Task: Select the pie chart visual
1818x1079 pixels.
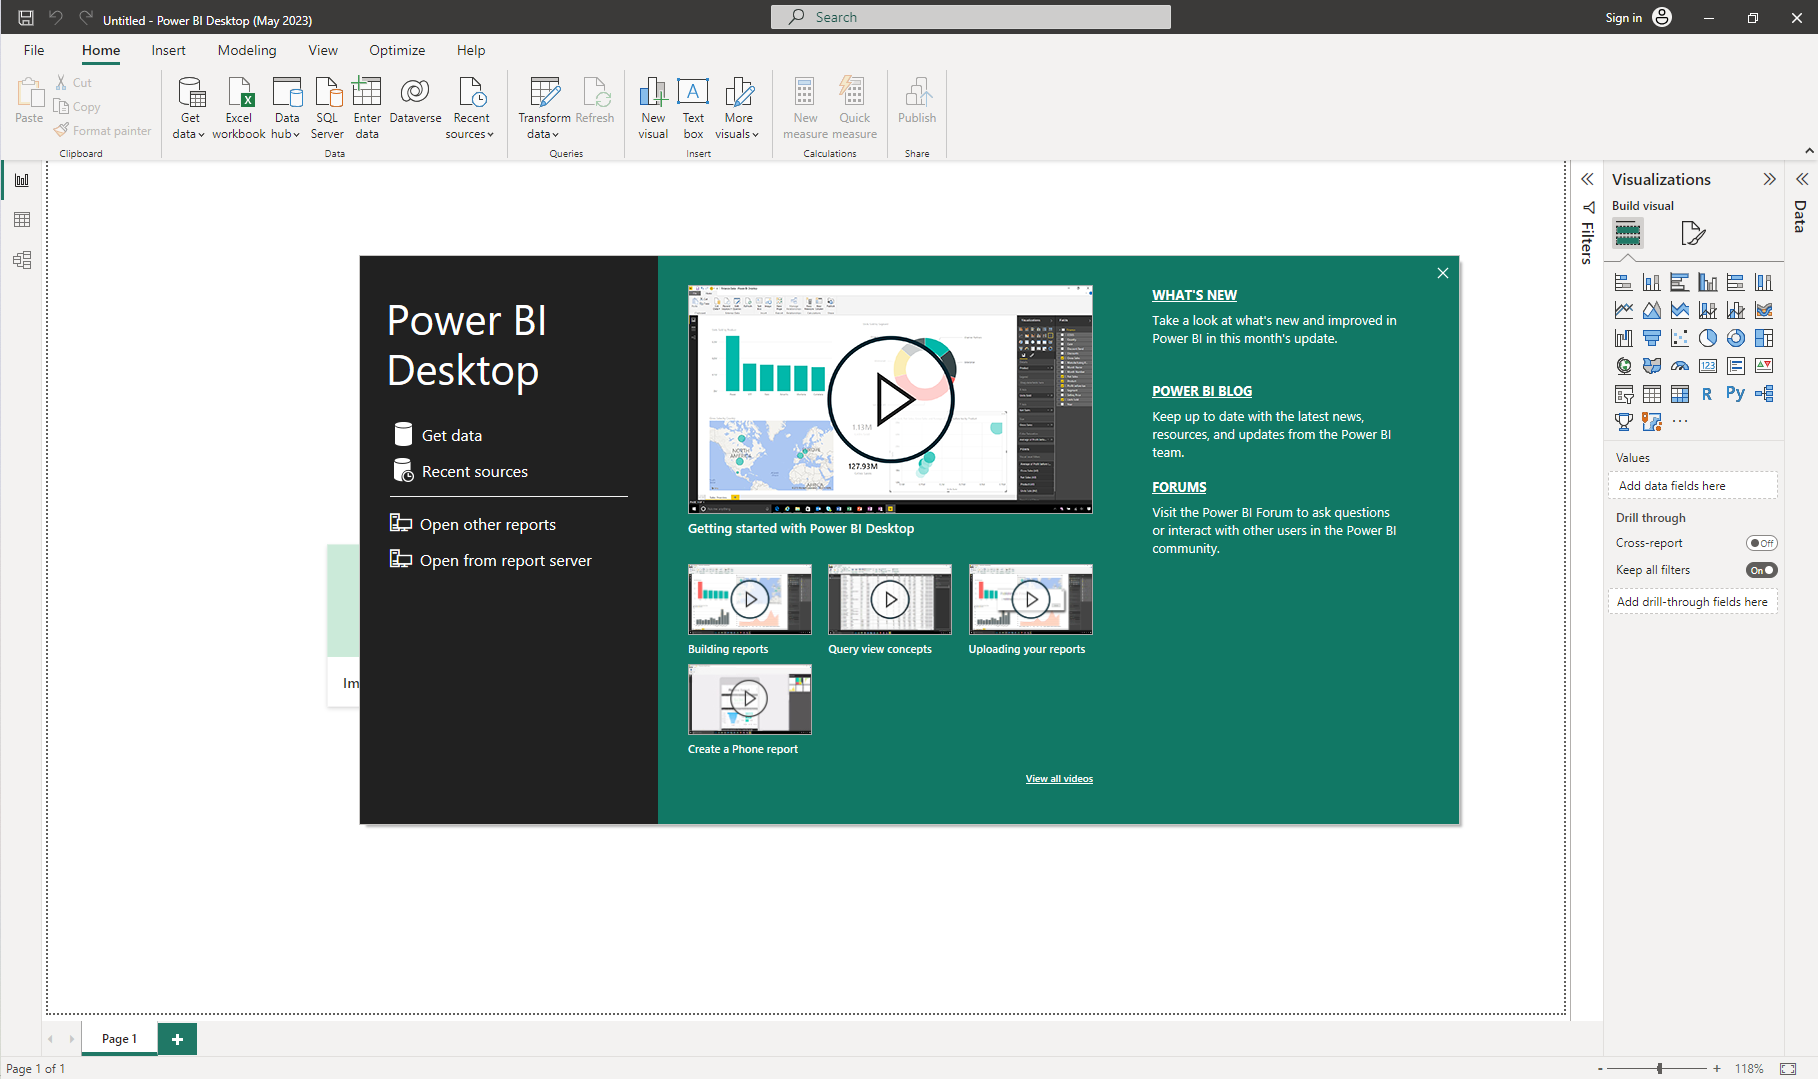Action: [1707, 338]
